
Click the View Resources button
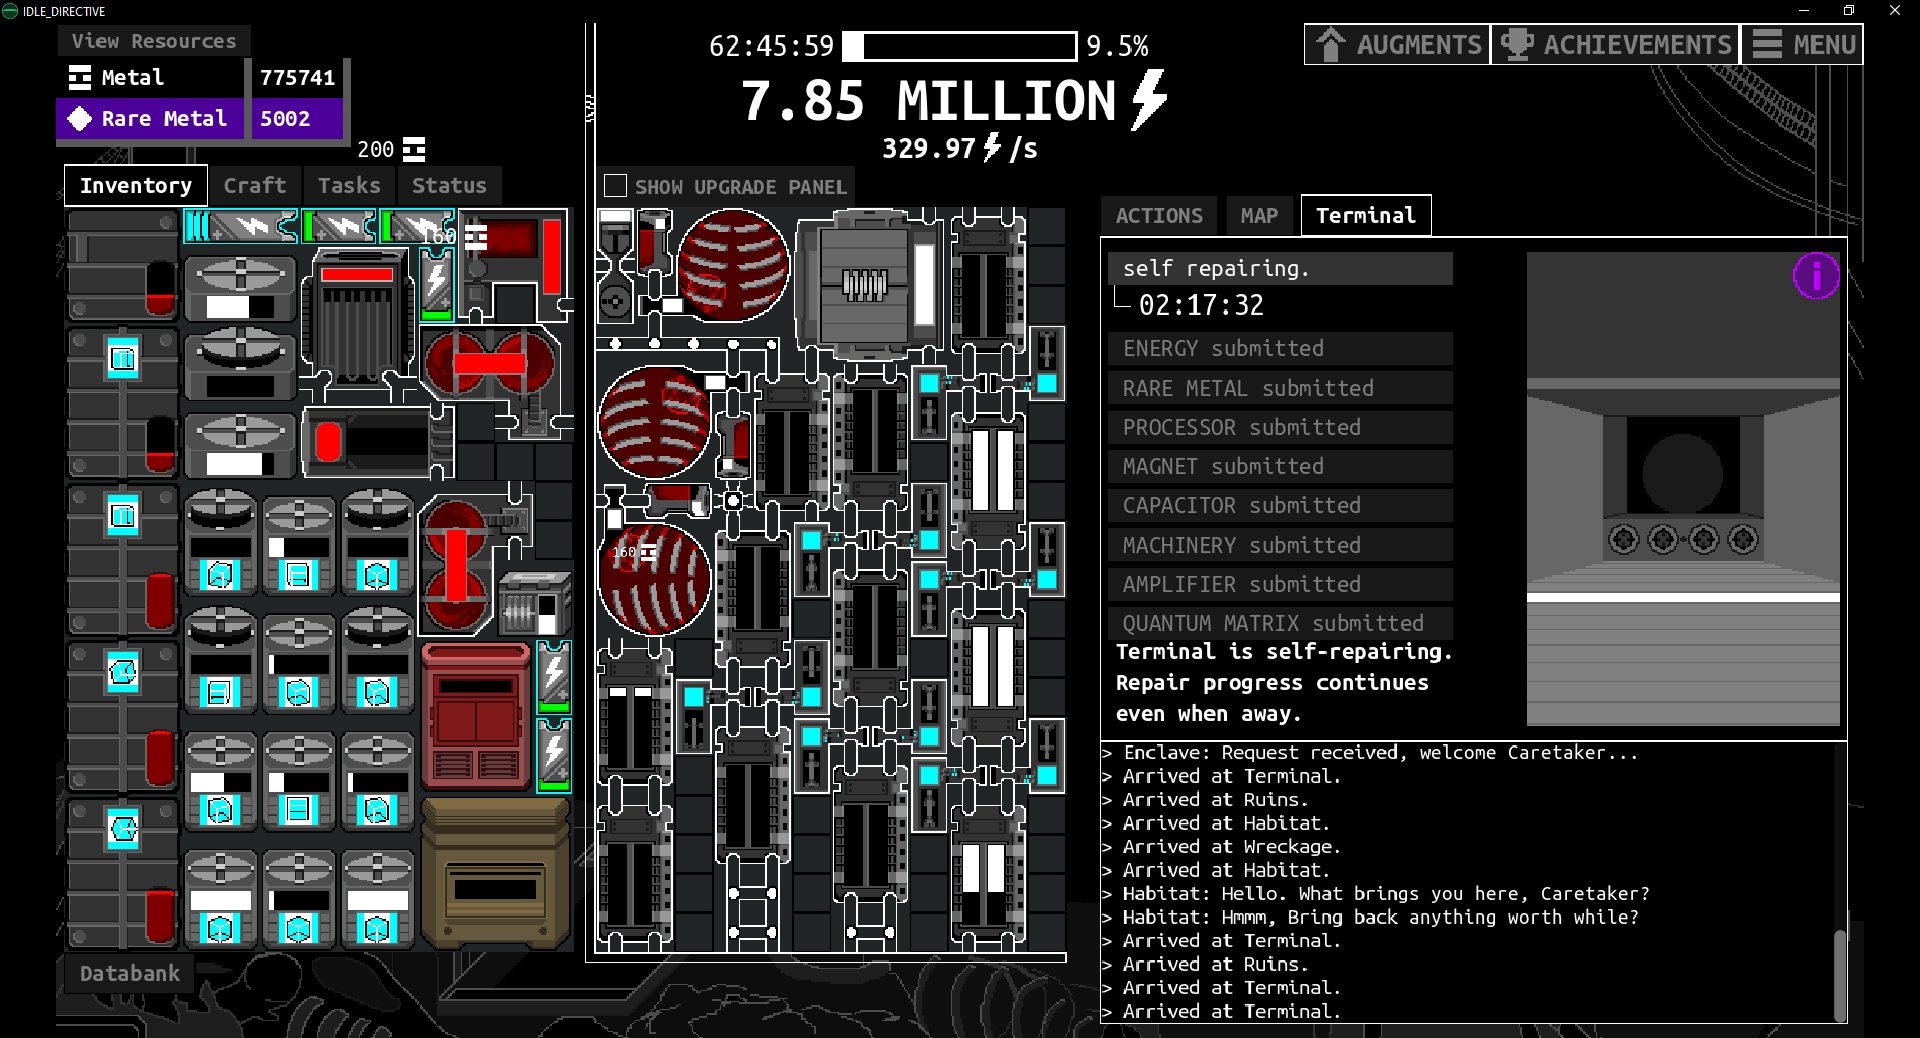(x=154, y=41)
